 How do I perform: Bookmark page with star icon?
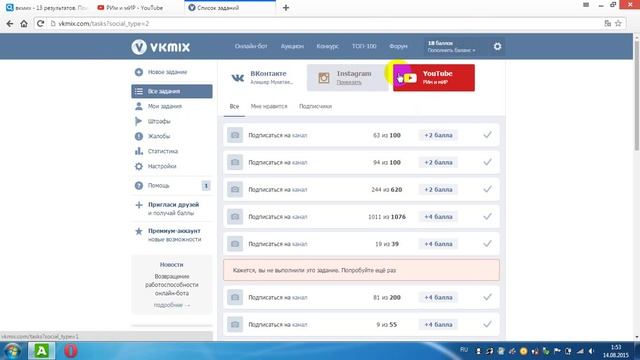[x=618, y=24]
